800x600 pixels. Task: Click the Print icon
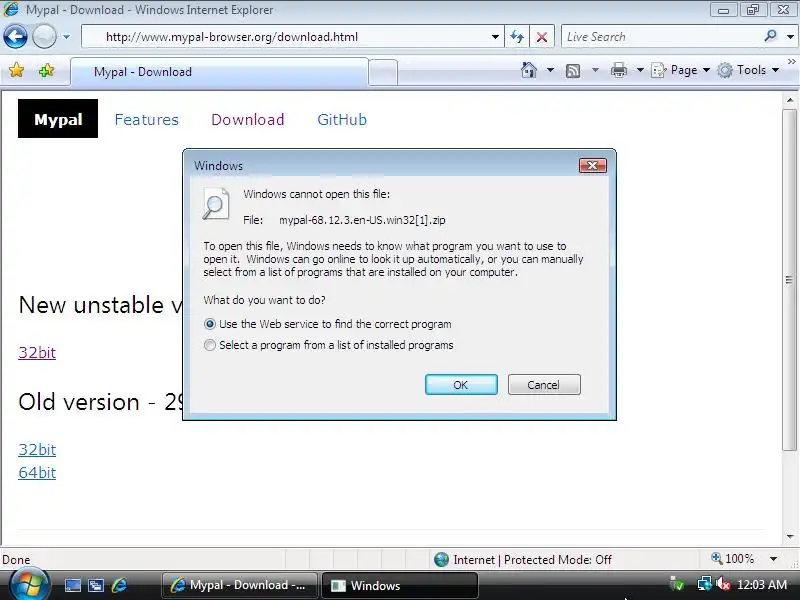[619, 70]
